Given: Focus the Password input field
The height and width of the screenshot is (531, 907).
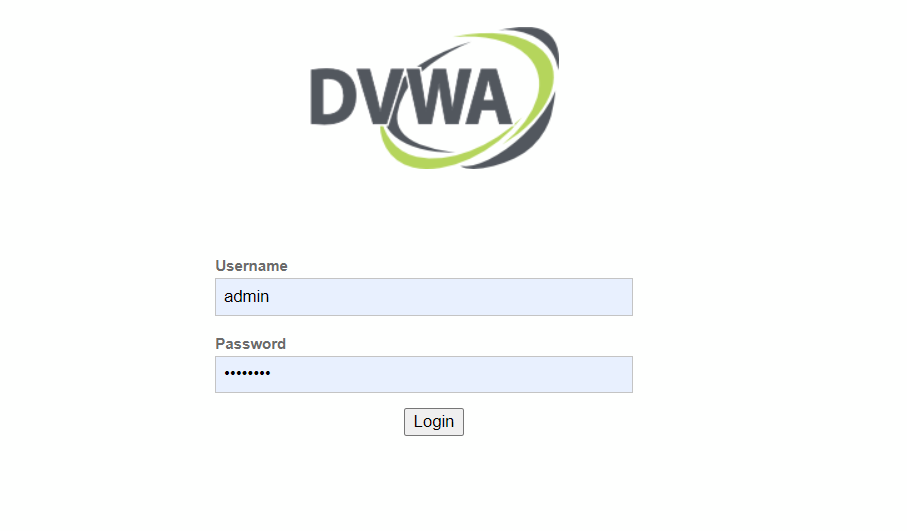Looking at the screenshot, I should (x=424, y=374).
